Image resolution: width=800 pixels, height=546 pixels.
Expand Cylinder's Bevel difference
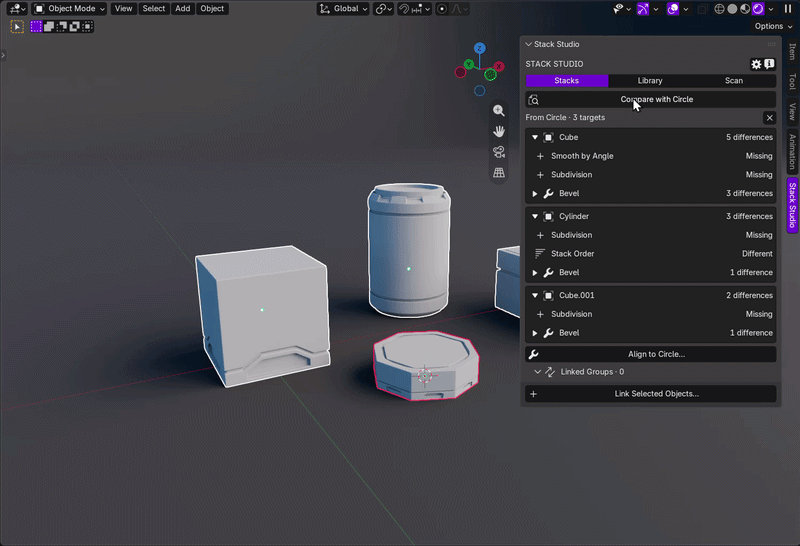click(x=535, y=273)
